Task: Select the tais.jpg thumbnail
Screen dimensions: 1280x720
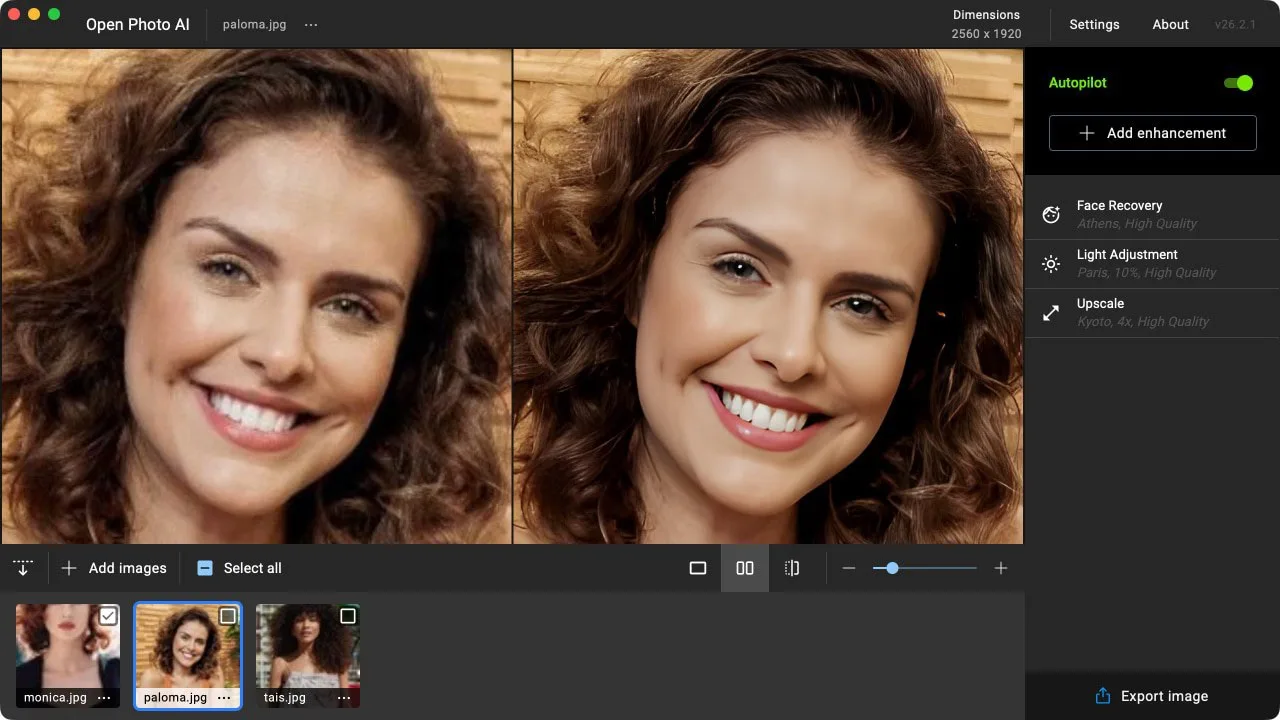Action: pos(308,656)
